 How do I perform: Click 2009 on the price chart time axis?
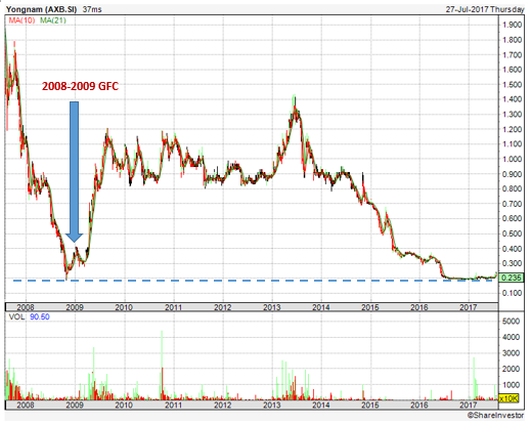75,307
